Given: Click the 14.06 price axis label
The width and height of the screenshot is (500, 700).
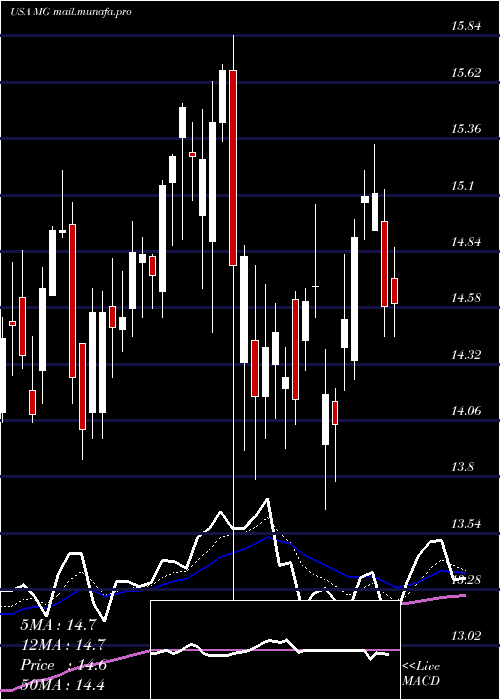Looking at the screenshot, I should coord(466,411).
